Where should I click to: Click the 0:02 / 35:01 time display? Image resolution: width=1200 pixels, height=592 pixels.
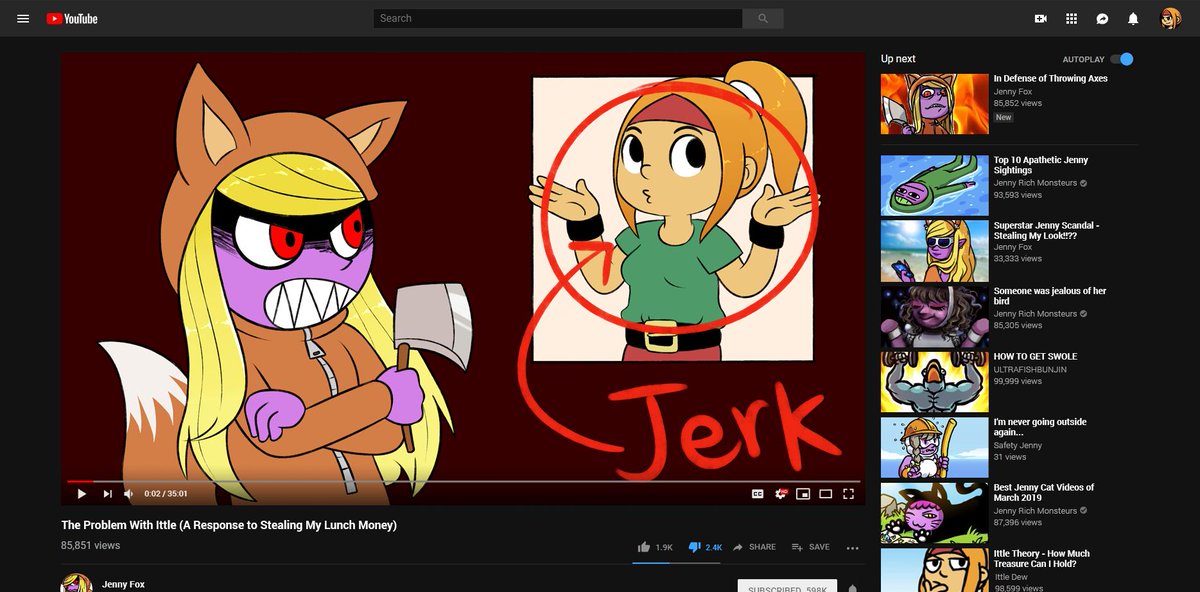(166, 493)
